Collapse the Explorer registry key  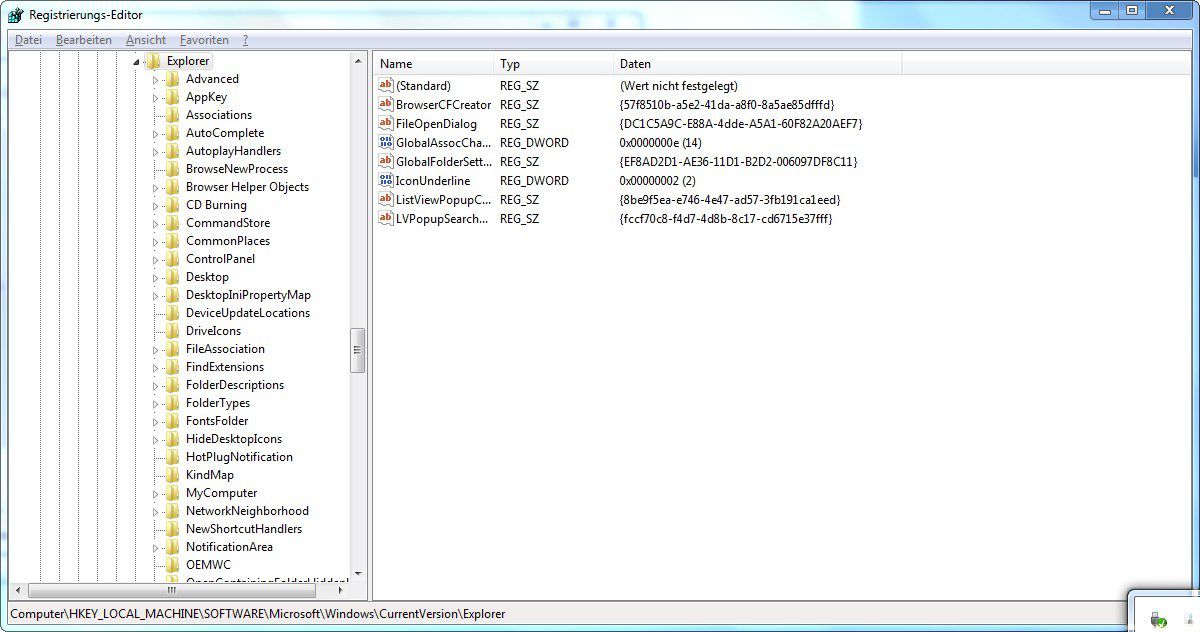click(139, 60)
